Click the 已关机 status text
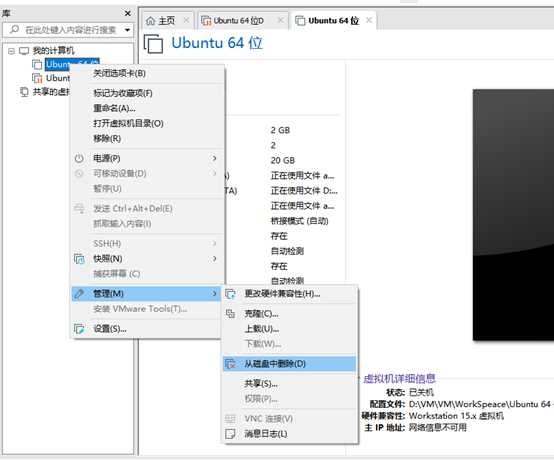Image resolution: width=554 pixels, height=460 pixels. click(421, 392)
